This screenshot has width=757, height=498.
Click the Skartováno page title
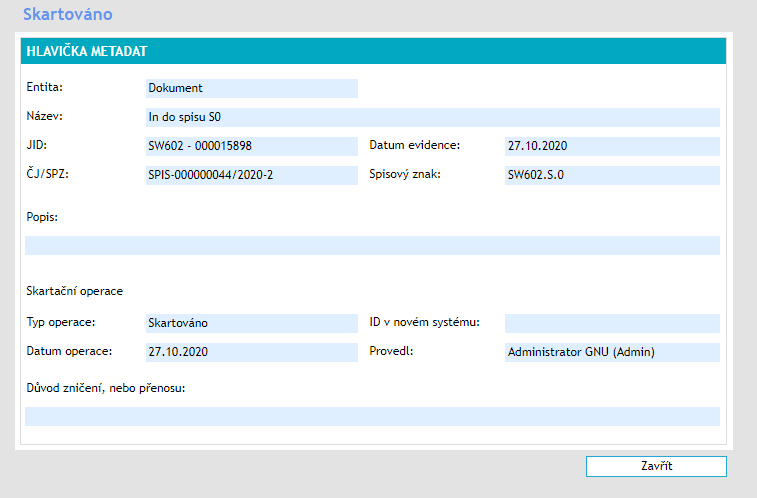[x=68, y=15]
